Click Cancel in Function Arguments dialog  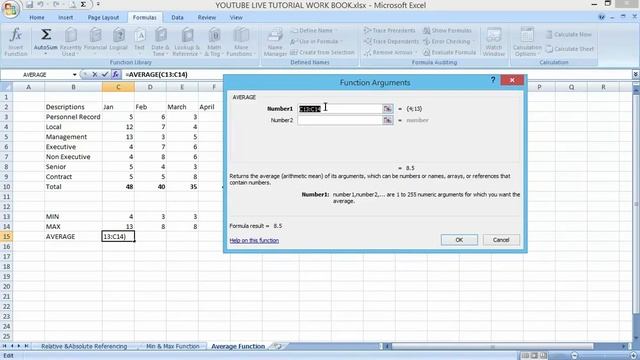(501, 240)
